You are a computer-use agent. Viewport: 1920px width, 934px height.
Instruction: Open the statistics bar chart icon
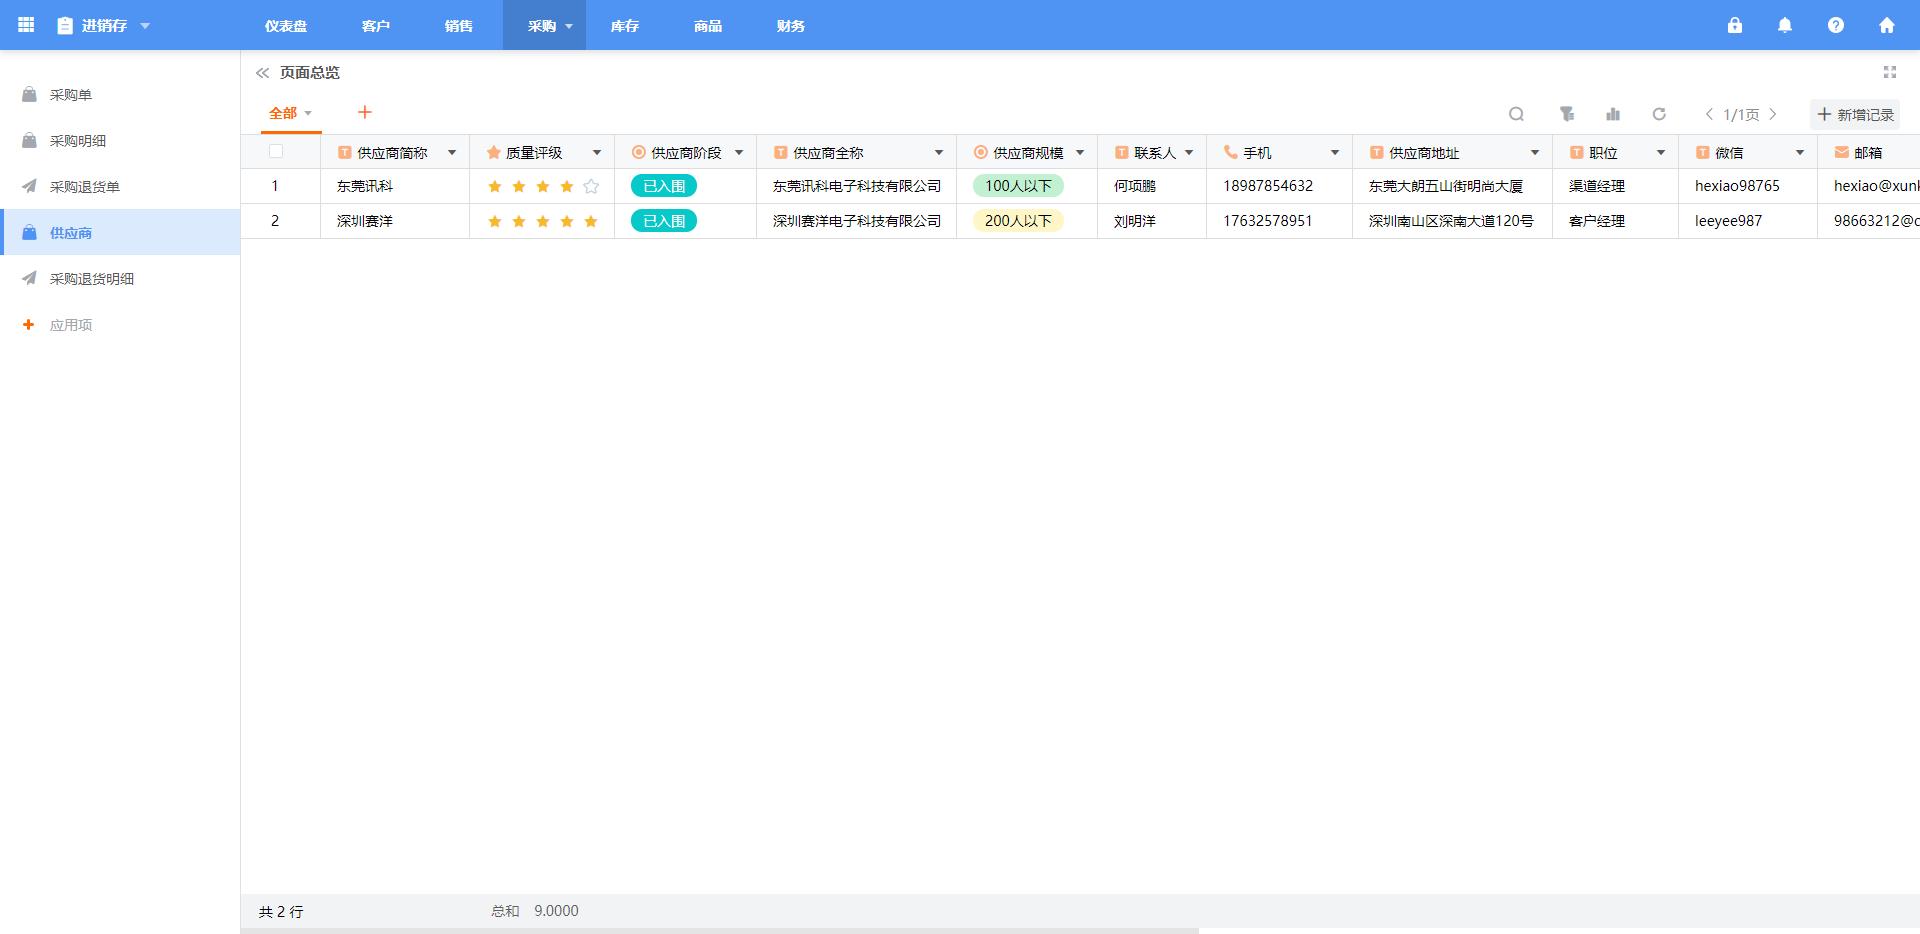tap(1613, 114)
